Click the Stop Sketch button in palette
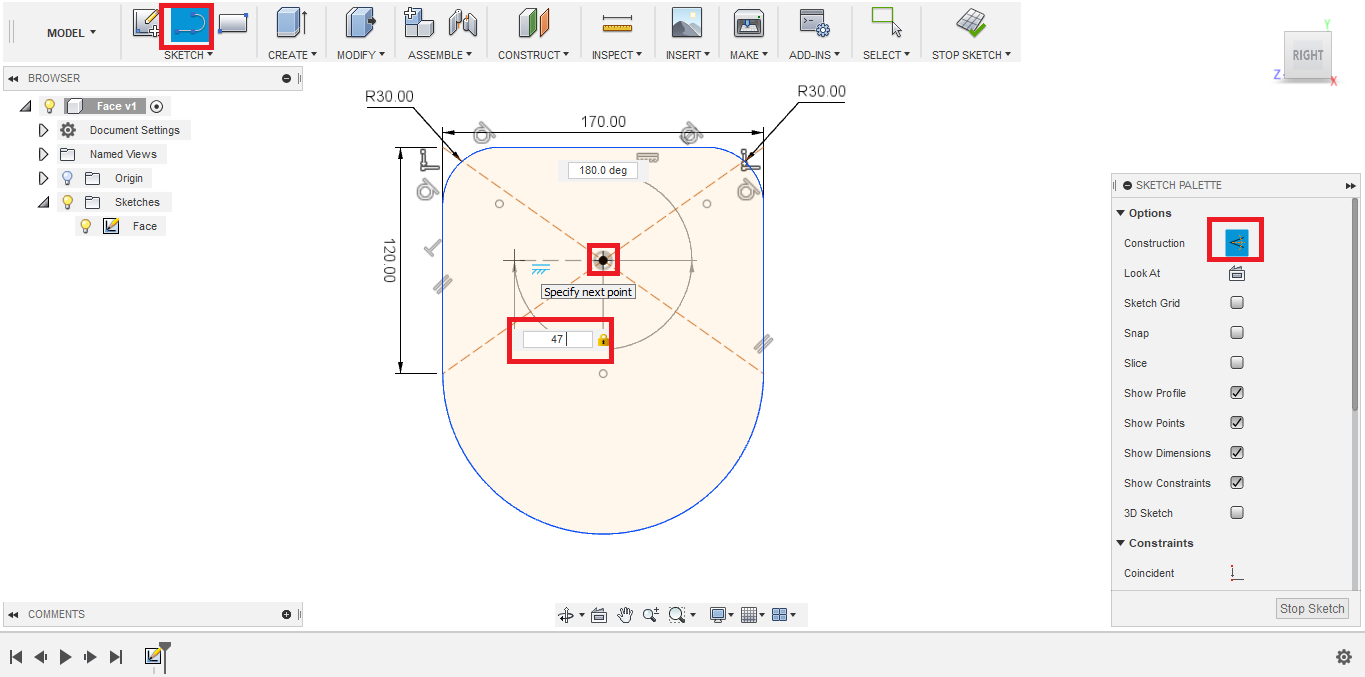 tap(1313, 608)
